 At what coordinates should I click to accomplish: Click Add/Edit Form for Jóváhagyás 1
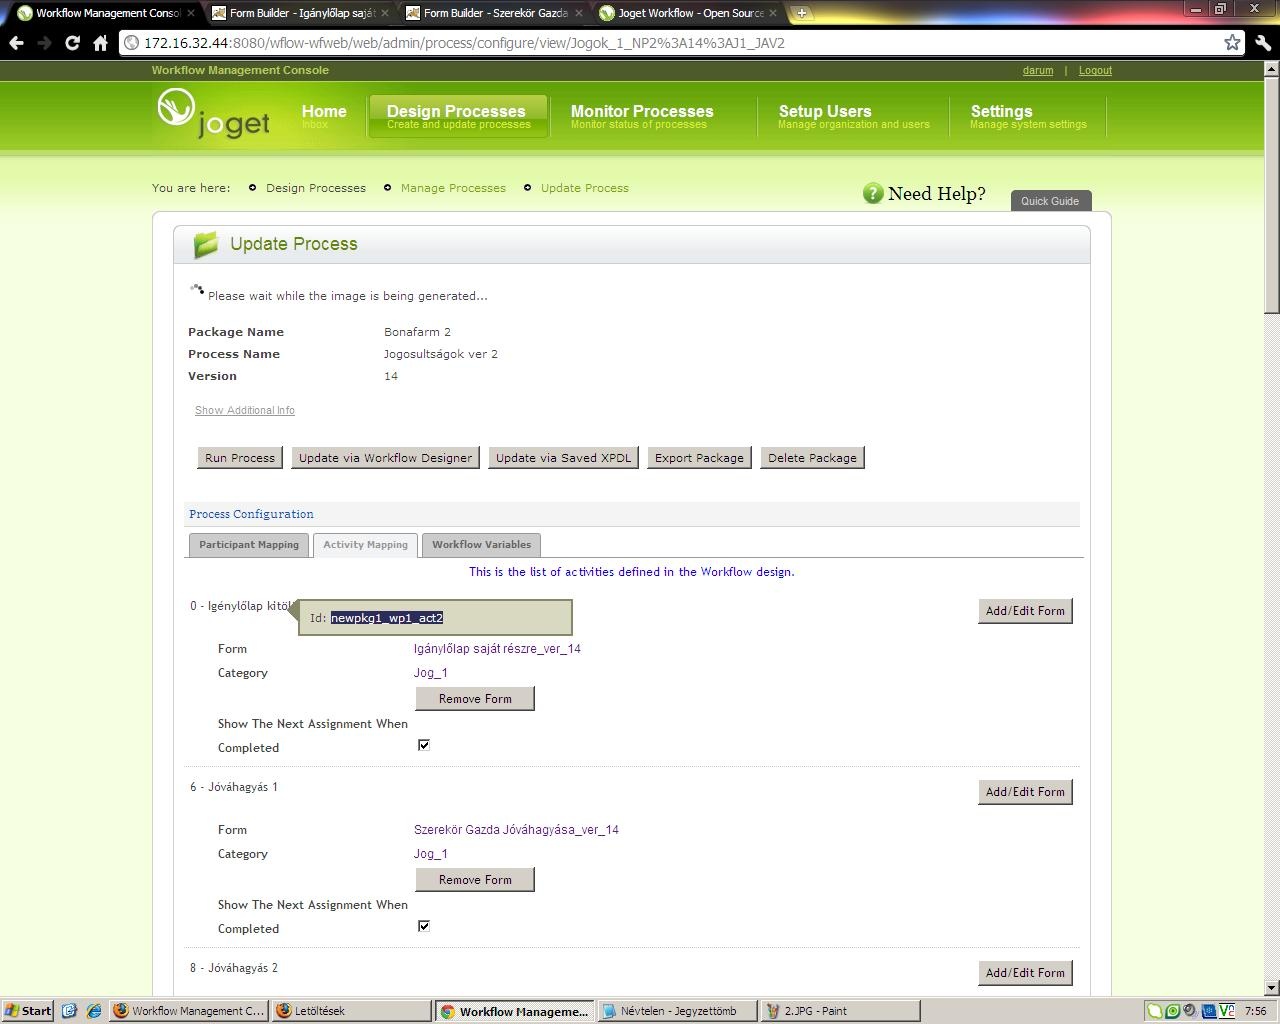tap(1025, 792)
